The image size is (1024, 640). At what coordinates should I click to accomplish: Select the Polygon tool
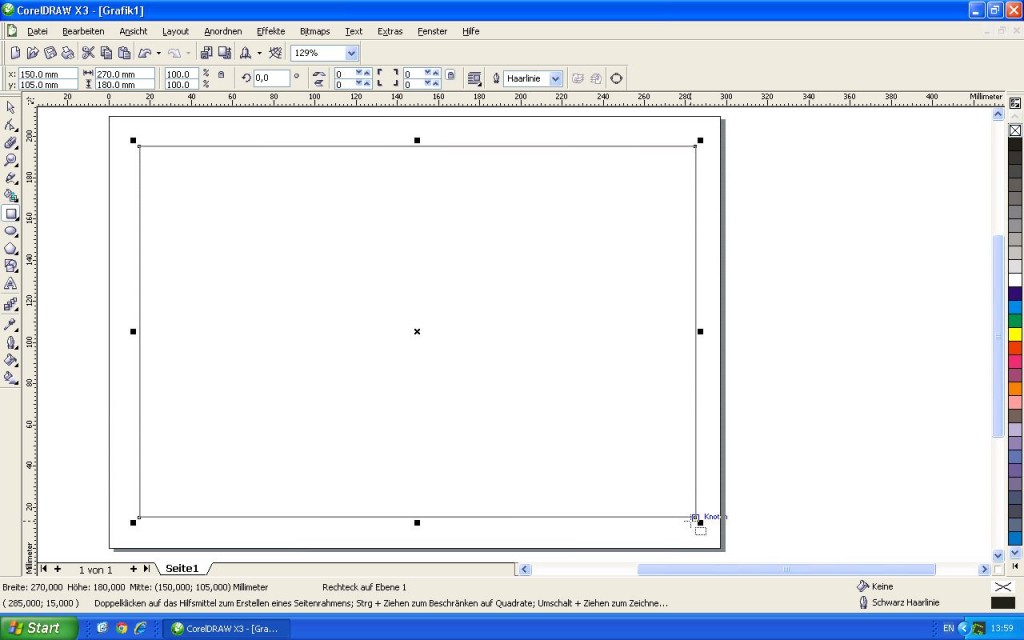tap(10, 249)
